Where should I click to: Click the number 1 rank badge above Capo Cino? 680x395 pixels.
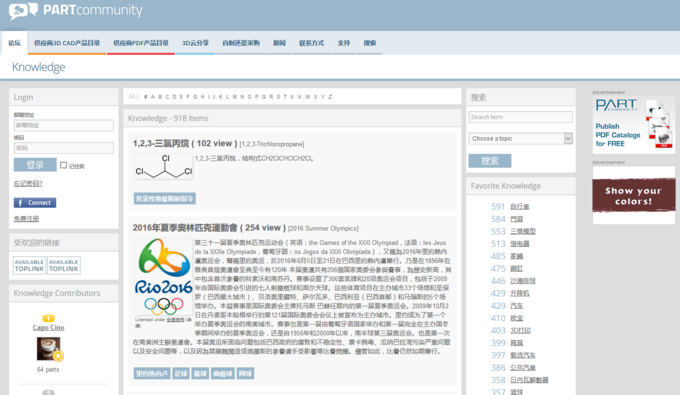pyautogui.click(x=49, y=318)
